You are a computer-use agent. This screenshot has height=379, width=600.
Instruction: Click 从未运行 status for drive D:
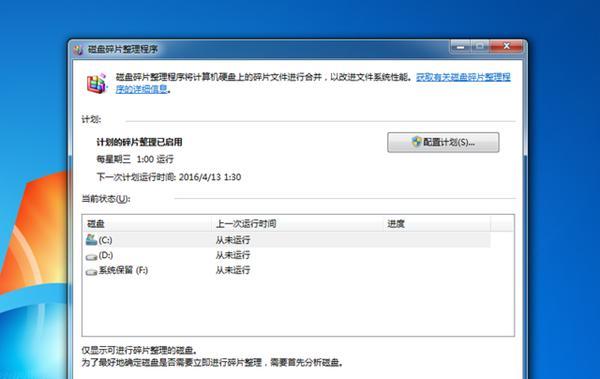click(233, 255)
